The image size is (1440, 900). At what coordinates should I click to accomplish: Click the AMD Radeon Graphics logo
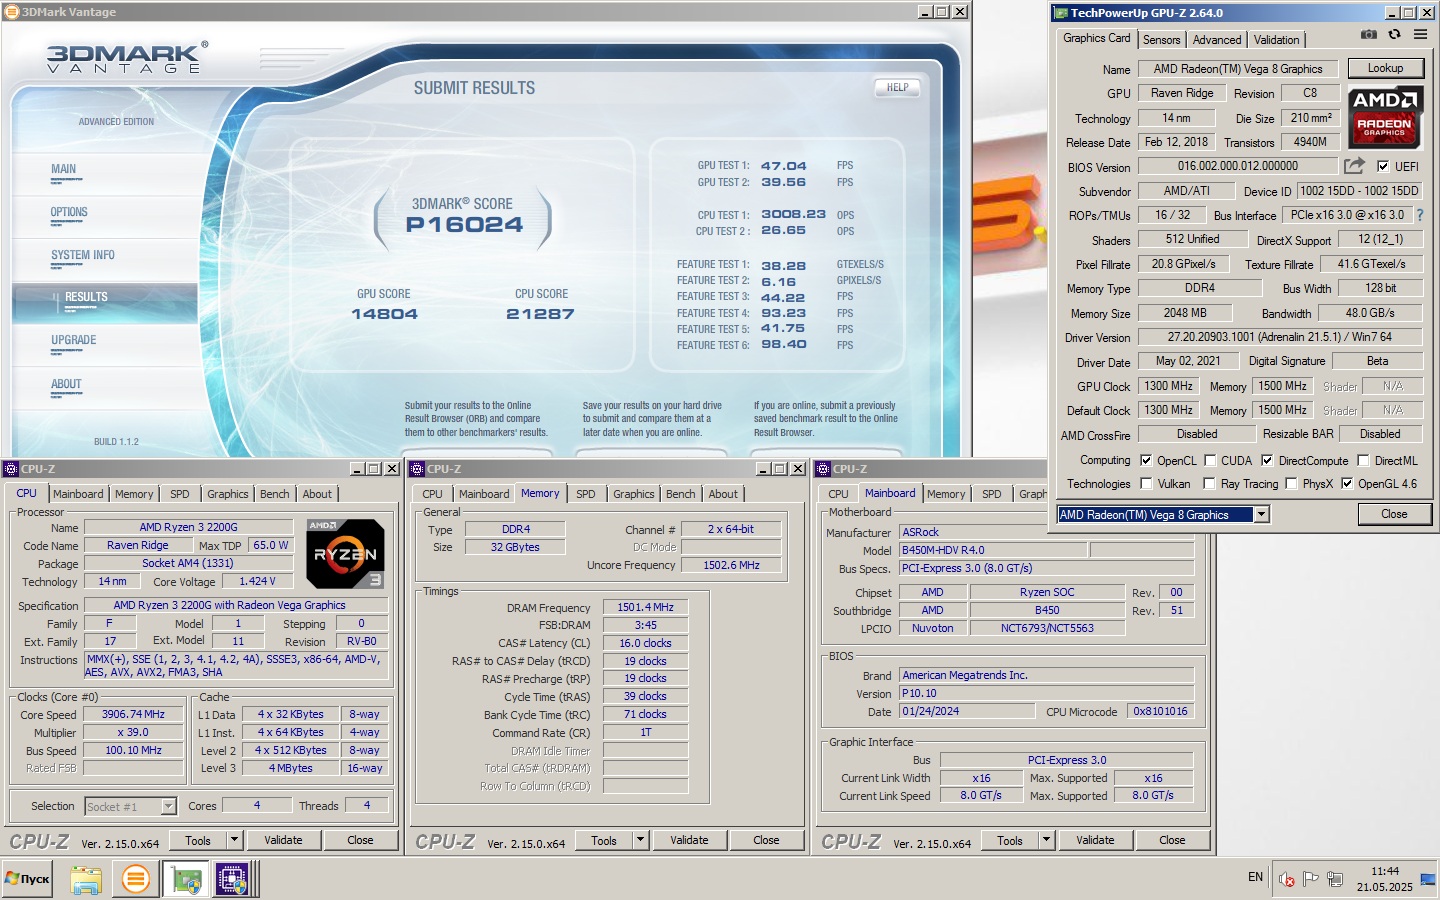click(x=1385, y=116)
